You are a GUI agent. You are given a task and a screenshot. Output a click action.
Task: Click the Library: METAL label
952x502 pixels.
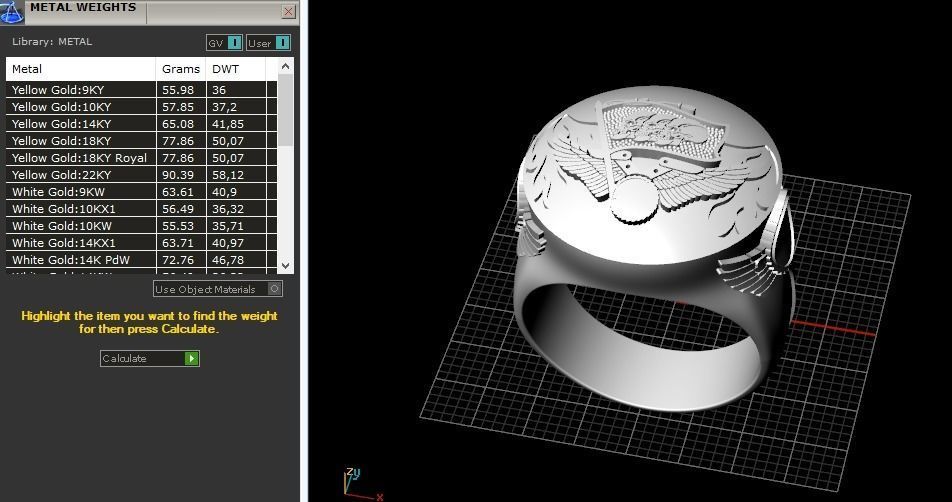[52, 42]
